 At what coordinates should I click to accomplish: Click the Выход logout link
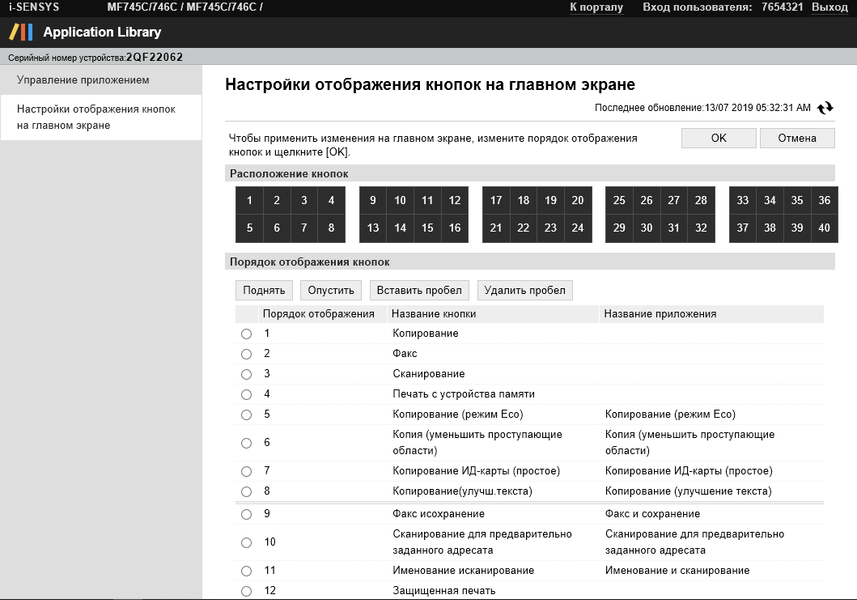[830, 7]
